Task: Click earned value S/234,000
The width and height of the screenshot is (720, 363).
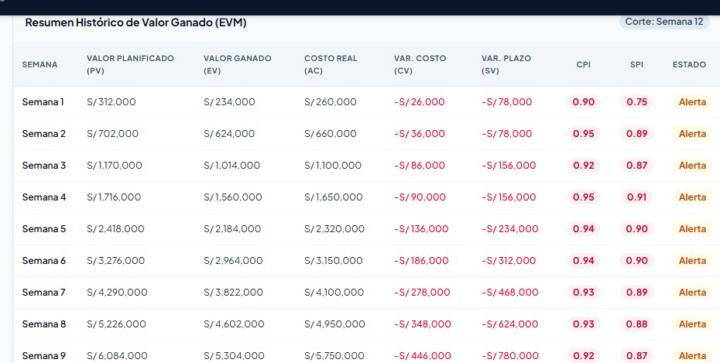Action: coord(229,102)
